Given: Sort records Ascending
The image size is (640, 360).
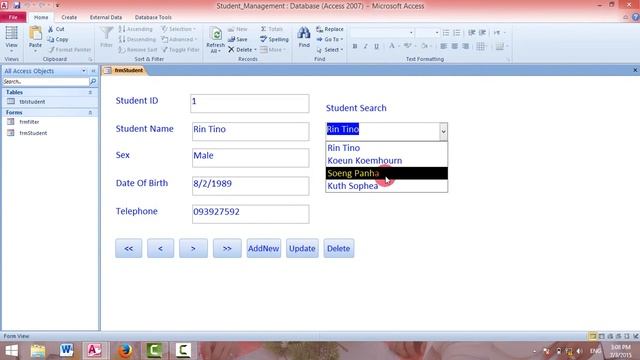Looking at the screenshot, I should [x=136, y=29].
